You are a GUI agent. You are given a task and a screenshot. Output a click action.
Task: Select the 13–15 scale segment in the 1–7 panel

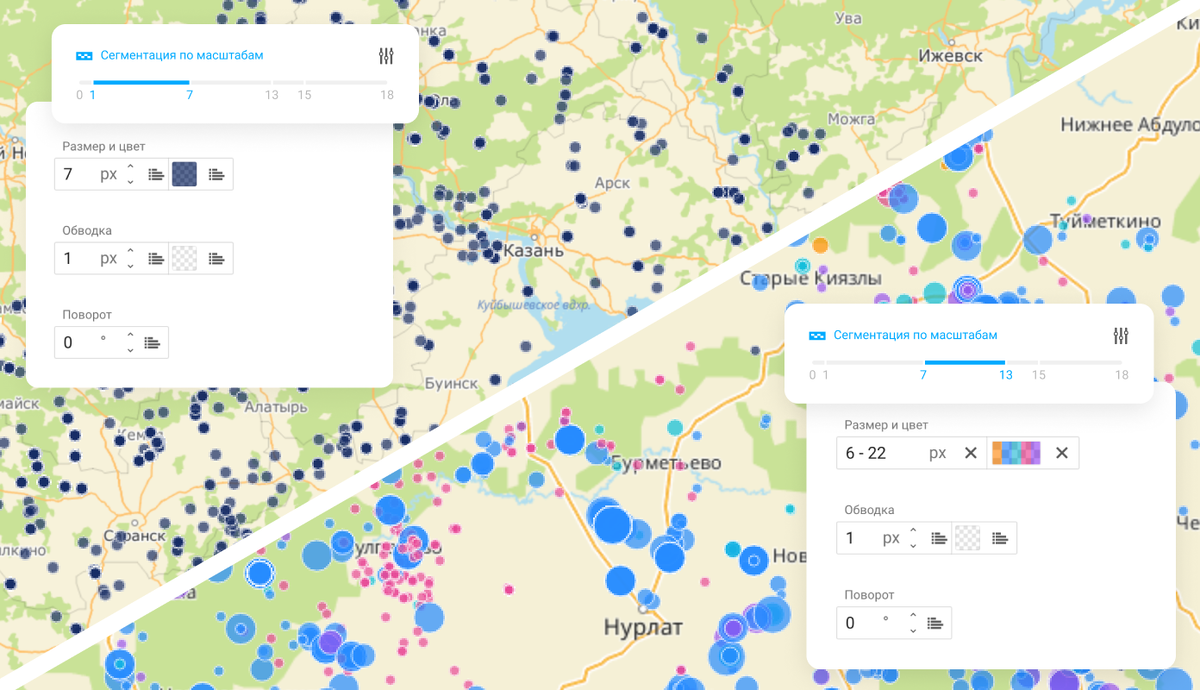coord(288,82)
